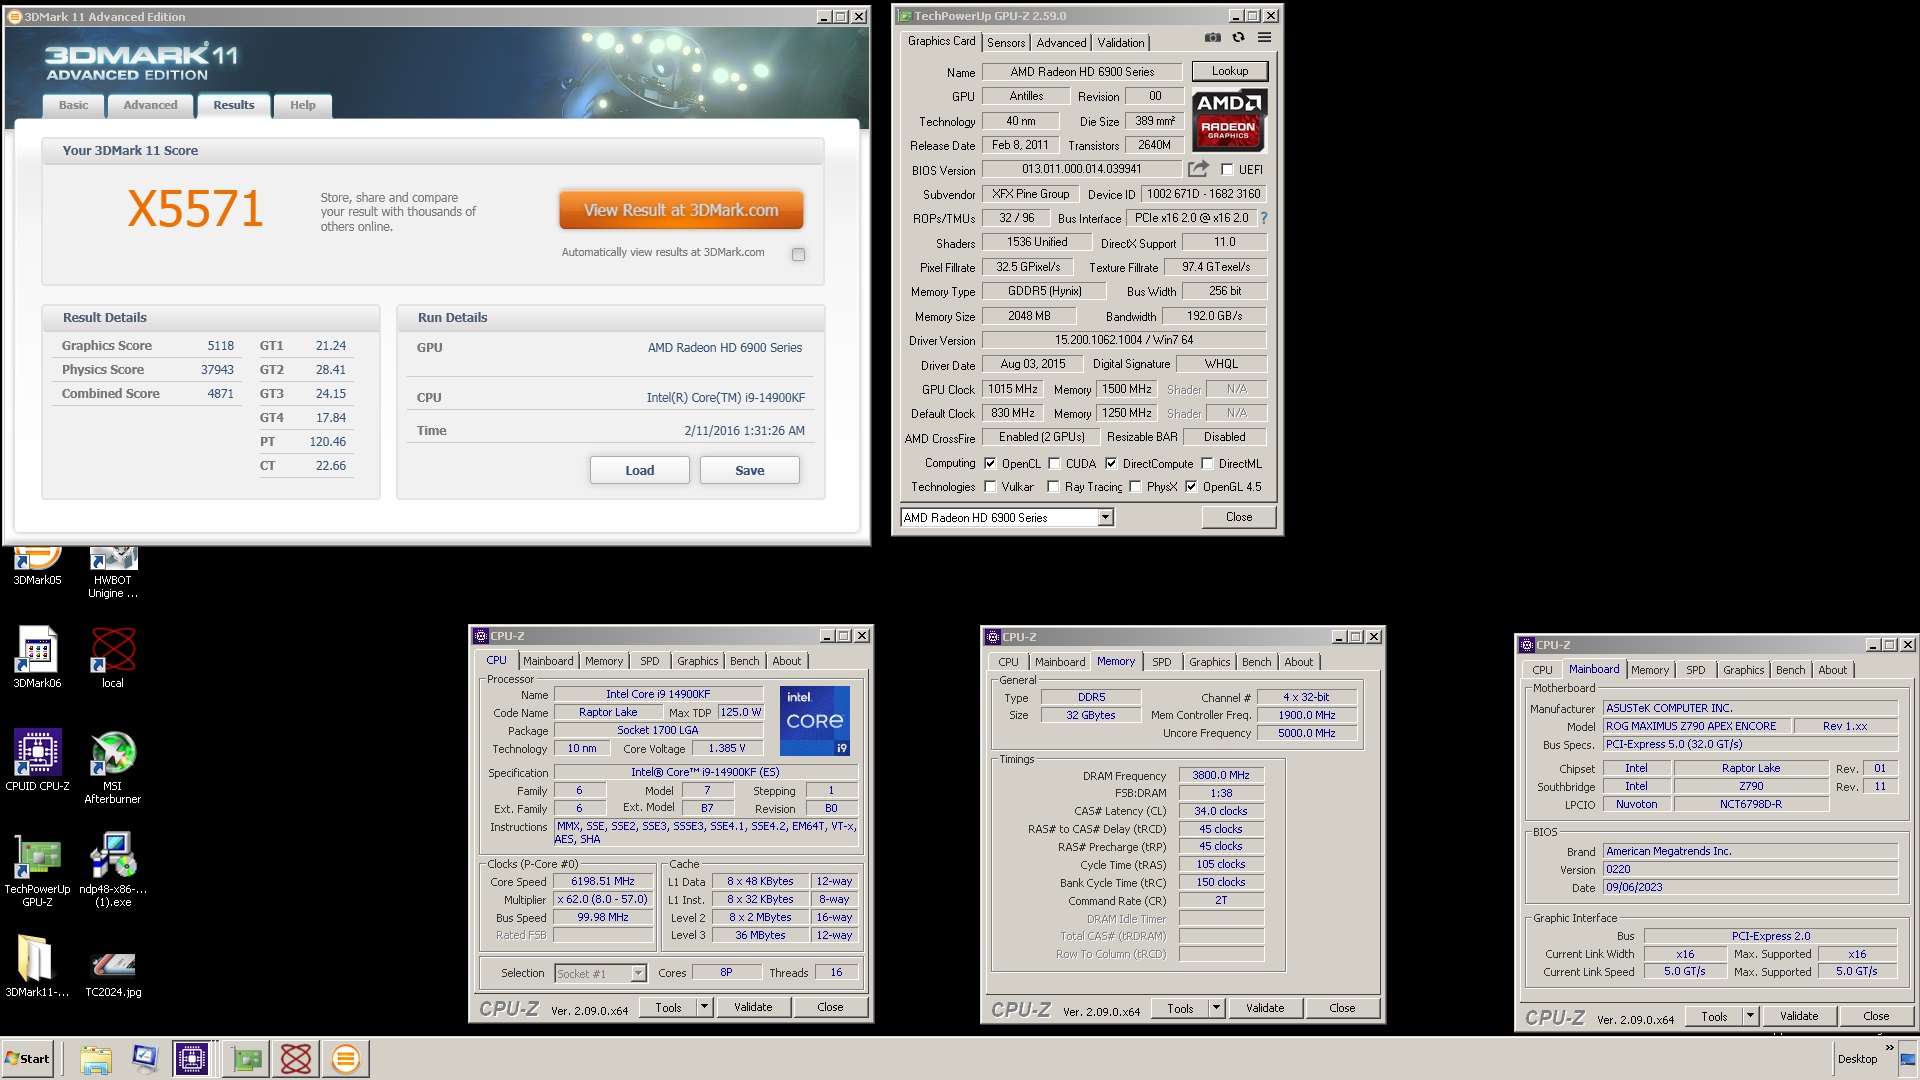The height and width of the screenshot is (1080, 1920).
Task: Expand the taskbar Desktop toolbar chevron
Action: click(x=1890, y=1048)
